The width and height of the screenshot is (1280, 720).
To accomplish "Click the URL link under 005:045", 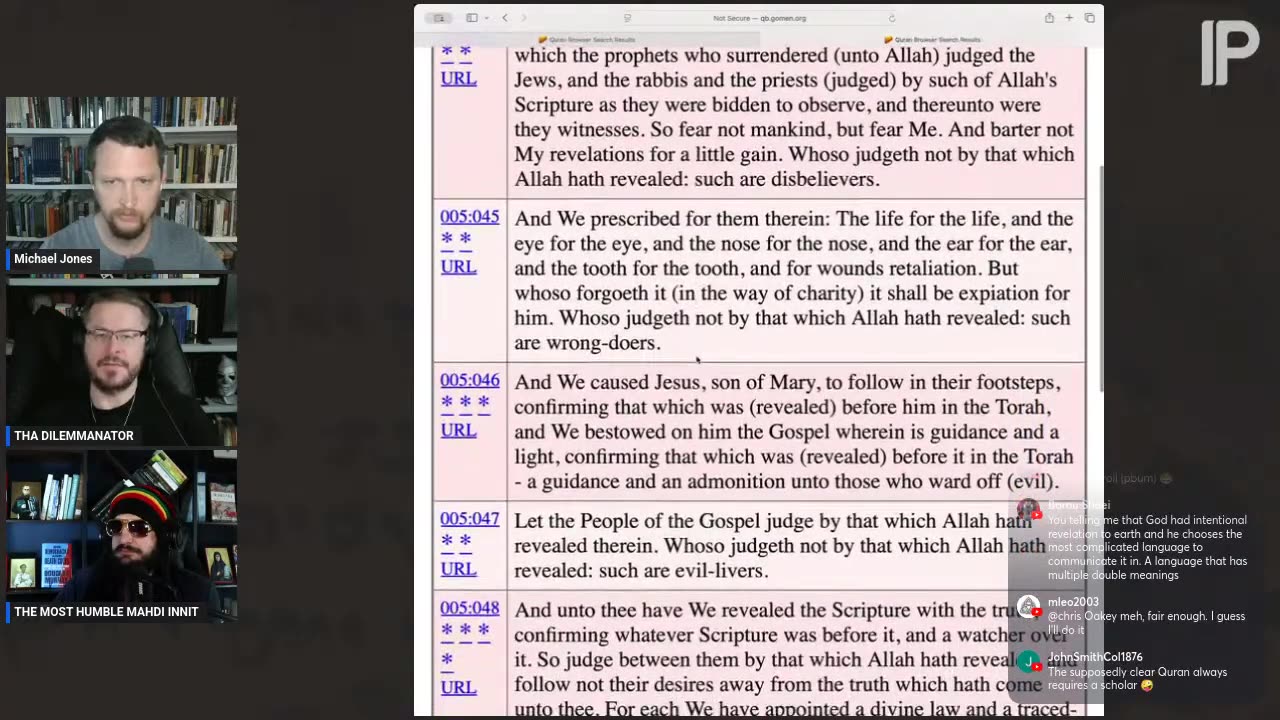I will (458, 266).
